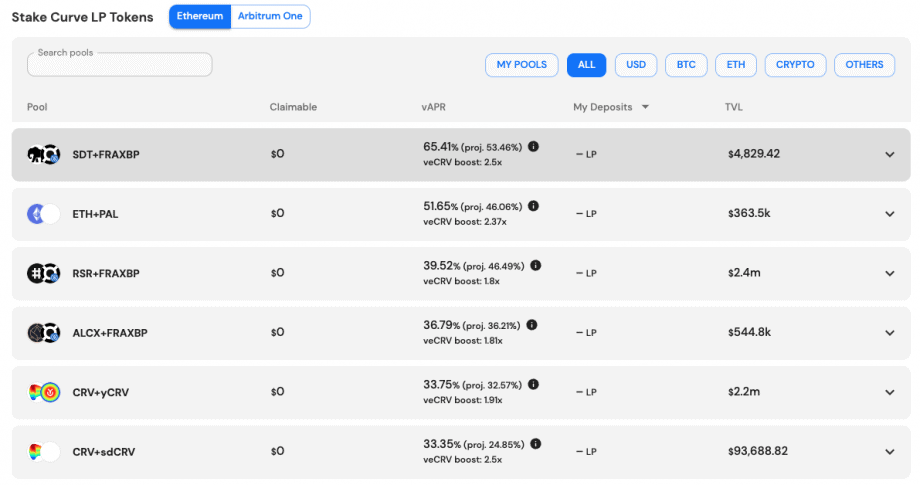Viewport: 920px width, 485px height.
Task: Expand the RSR+FRAXBP pool row chevron
Action: click(889, 274)
